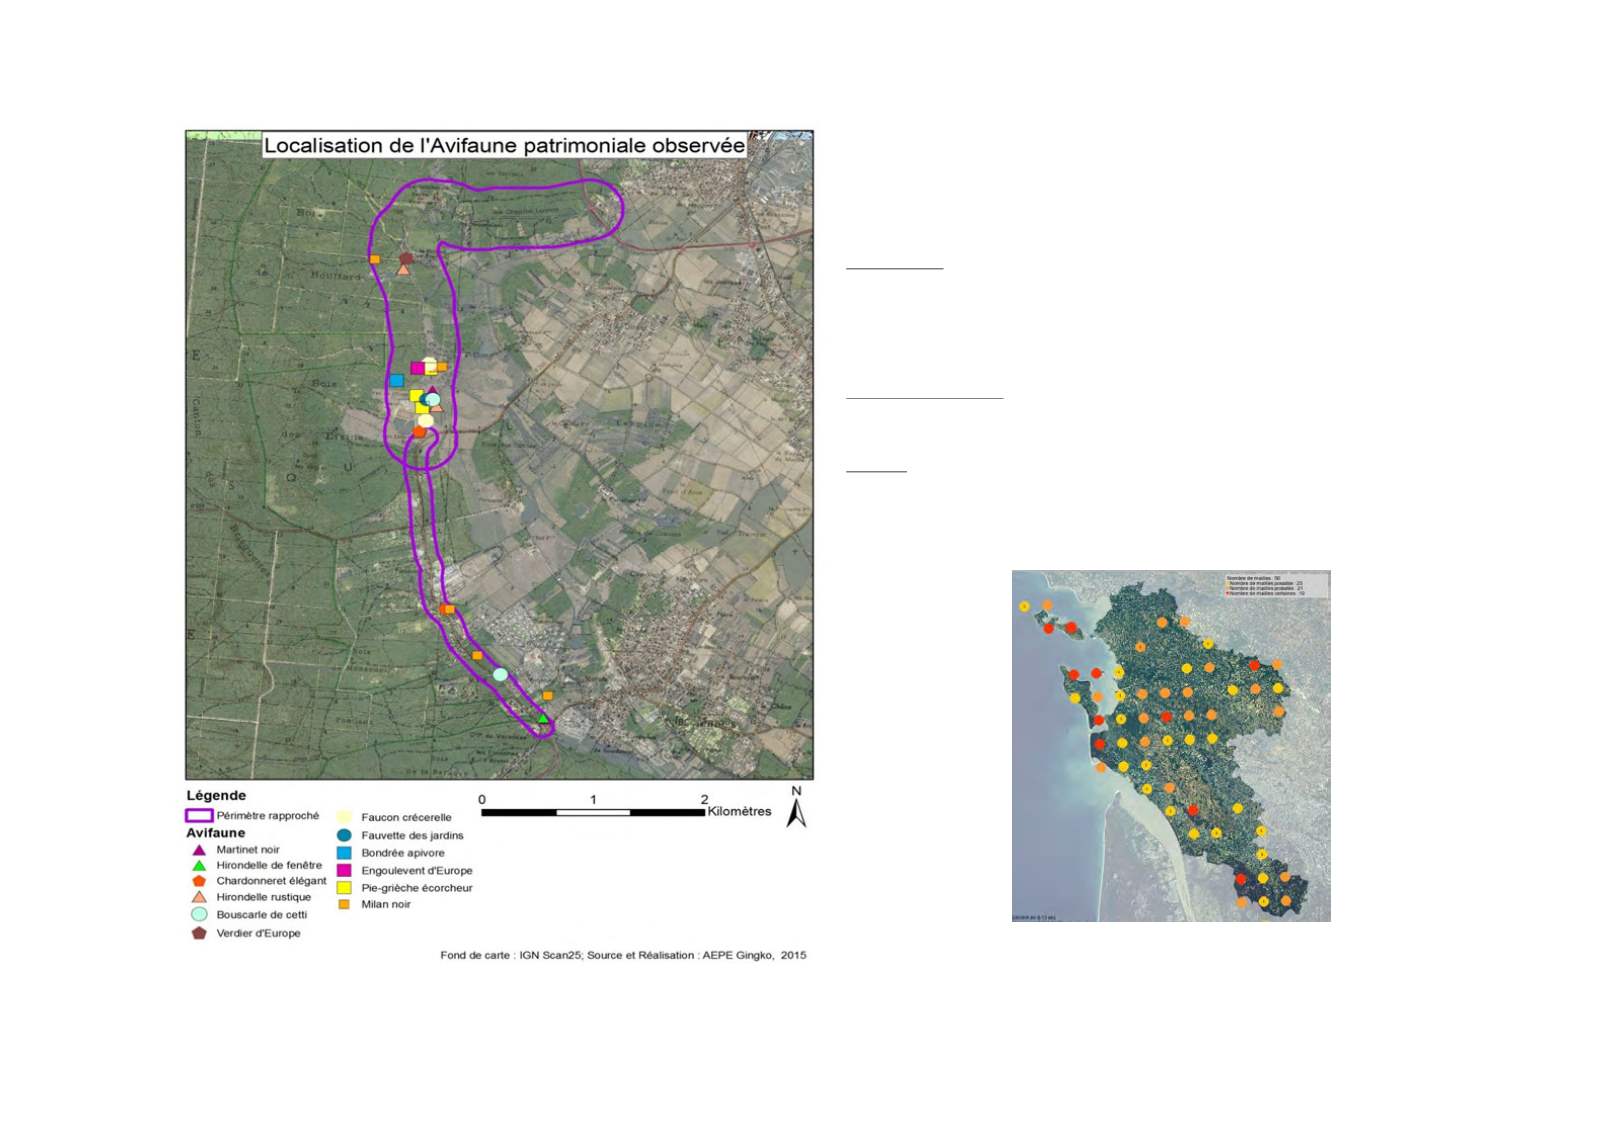Pick the magenta Engoulevent d'Europe legend square
Image resolution: width=1610 pixels, height=1139 pixels.
click(344, 871)
